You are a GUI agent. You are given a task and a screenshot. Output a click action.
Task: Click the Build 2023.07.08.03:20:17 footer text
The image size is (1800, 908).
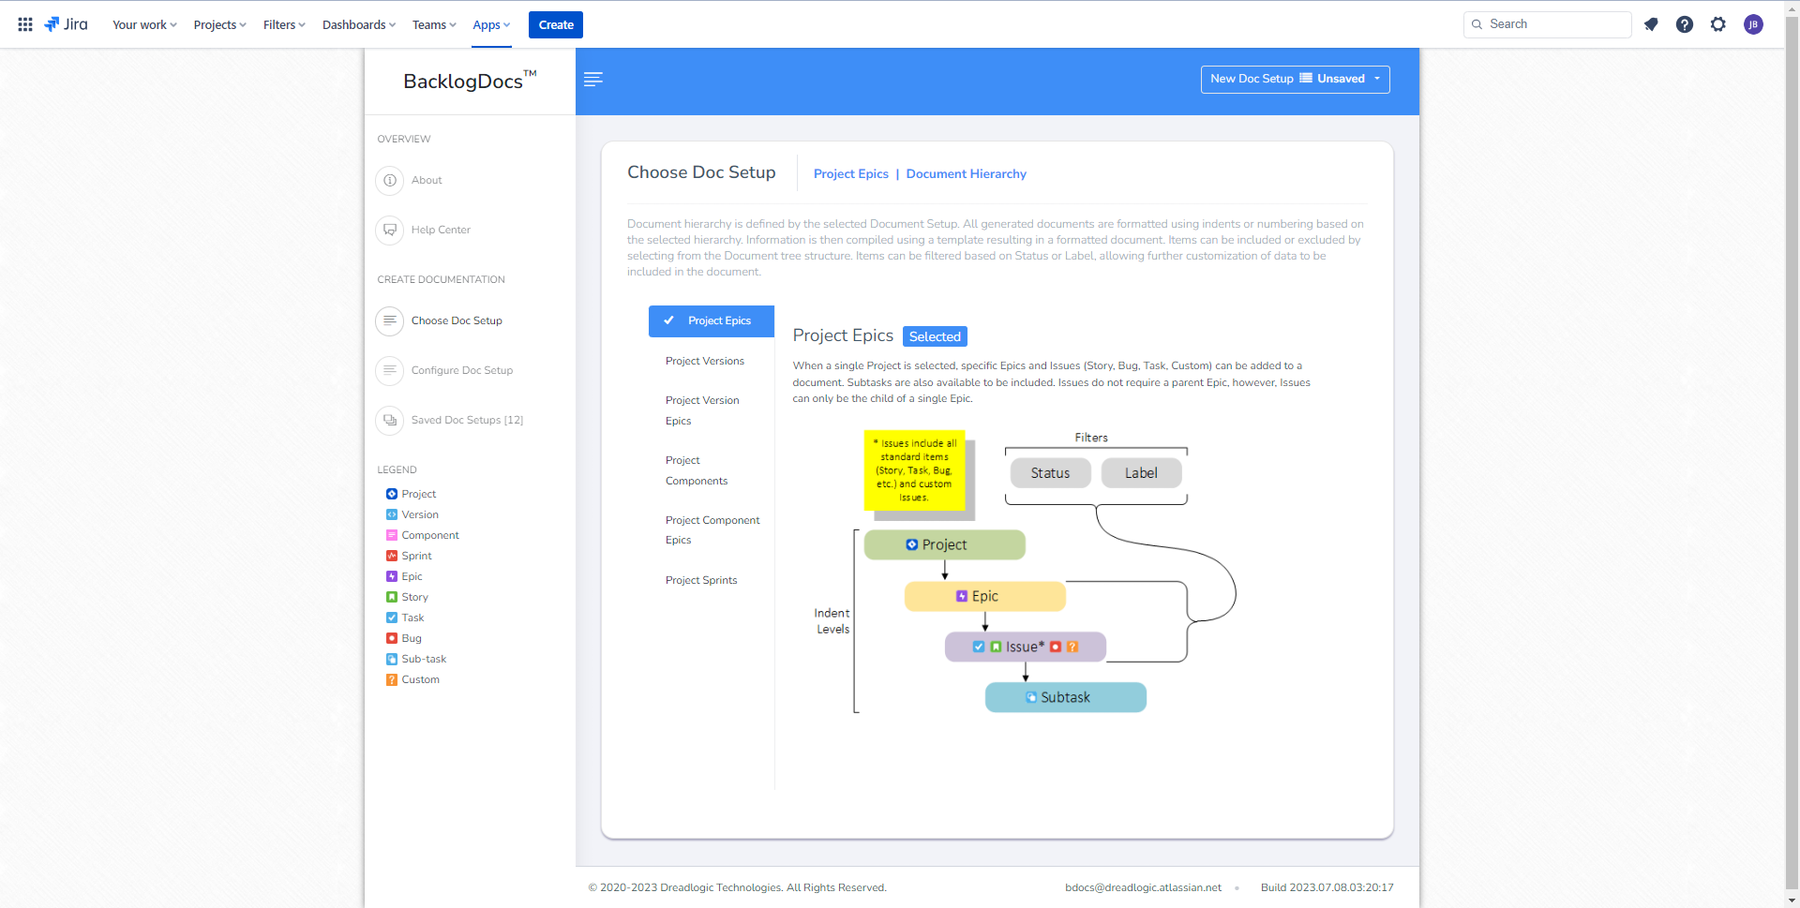point(1327,888)
